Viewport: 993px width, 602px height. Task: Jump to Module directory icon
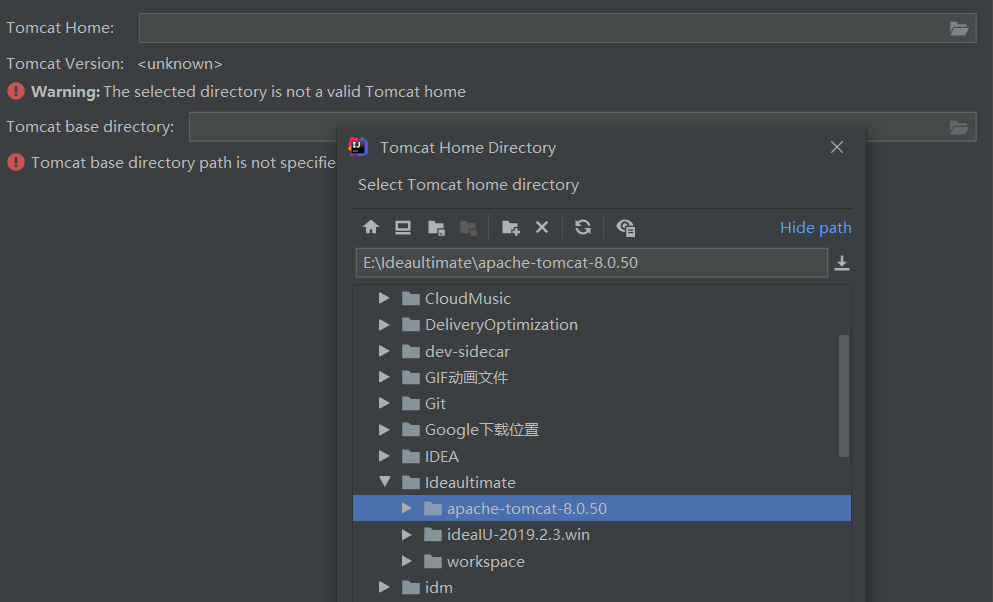click(x=469, y=227)
